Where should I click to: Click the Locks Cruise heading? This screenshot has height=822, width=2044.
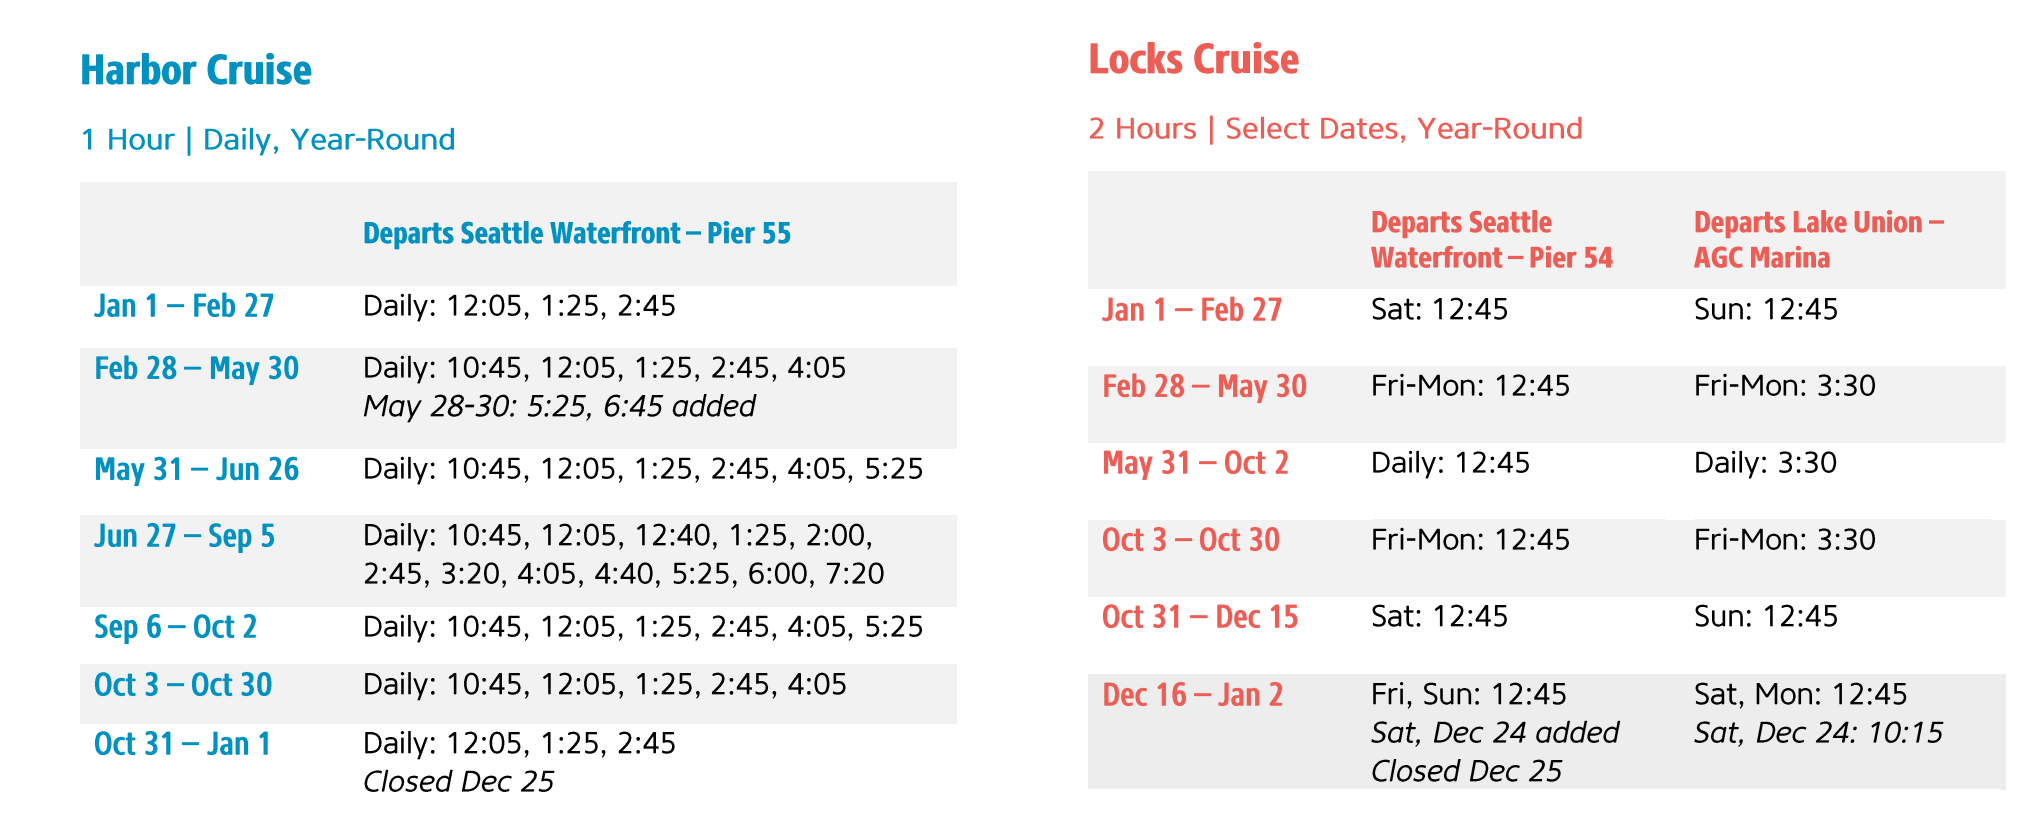[x=1193, y=60]
